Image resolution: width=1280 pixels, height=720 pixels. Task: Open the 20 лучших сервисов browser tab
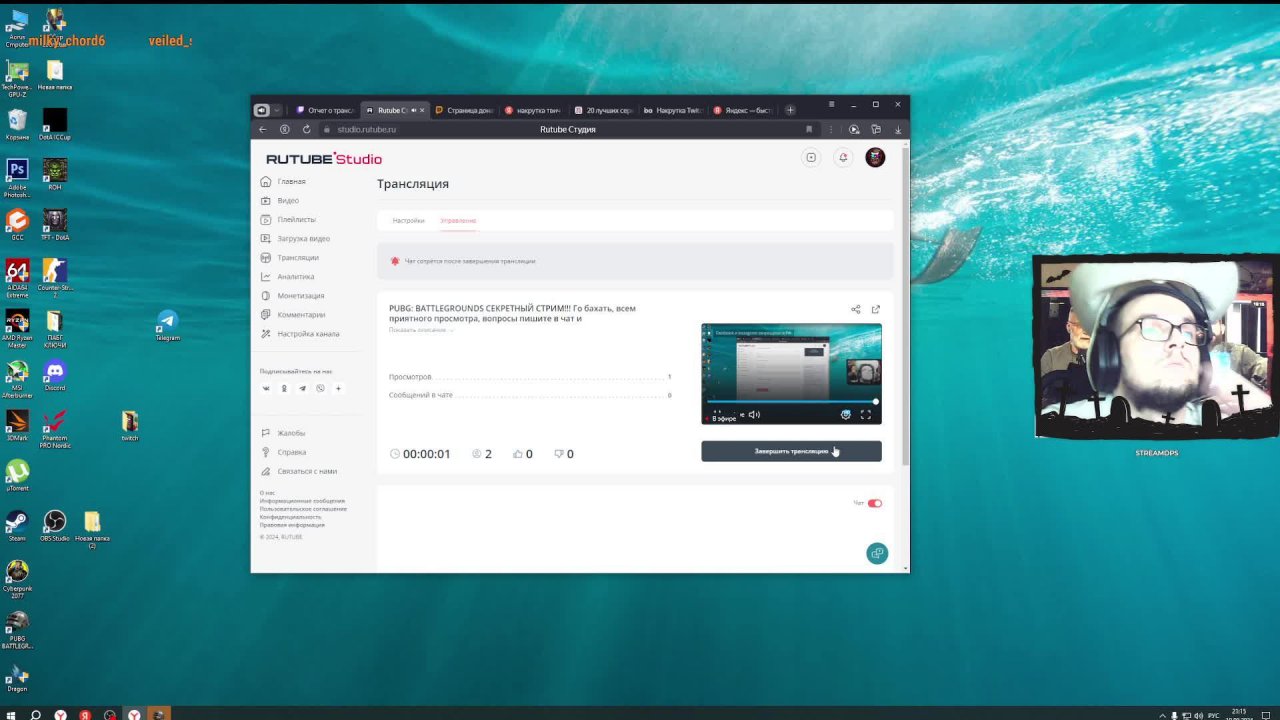point(603,110)
